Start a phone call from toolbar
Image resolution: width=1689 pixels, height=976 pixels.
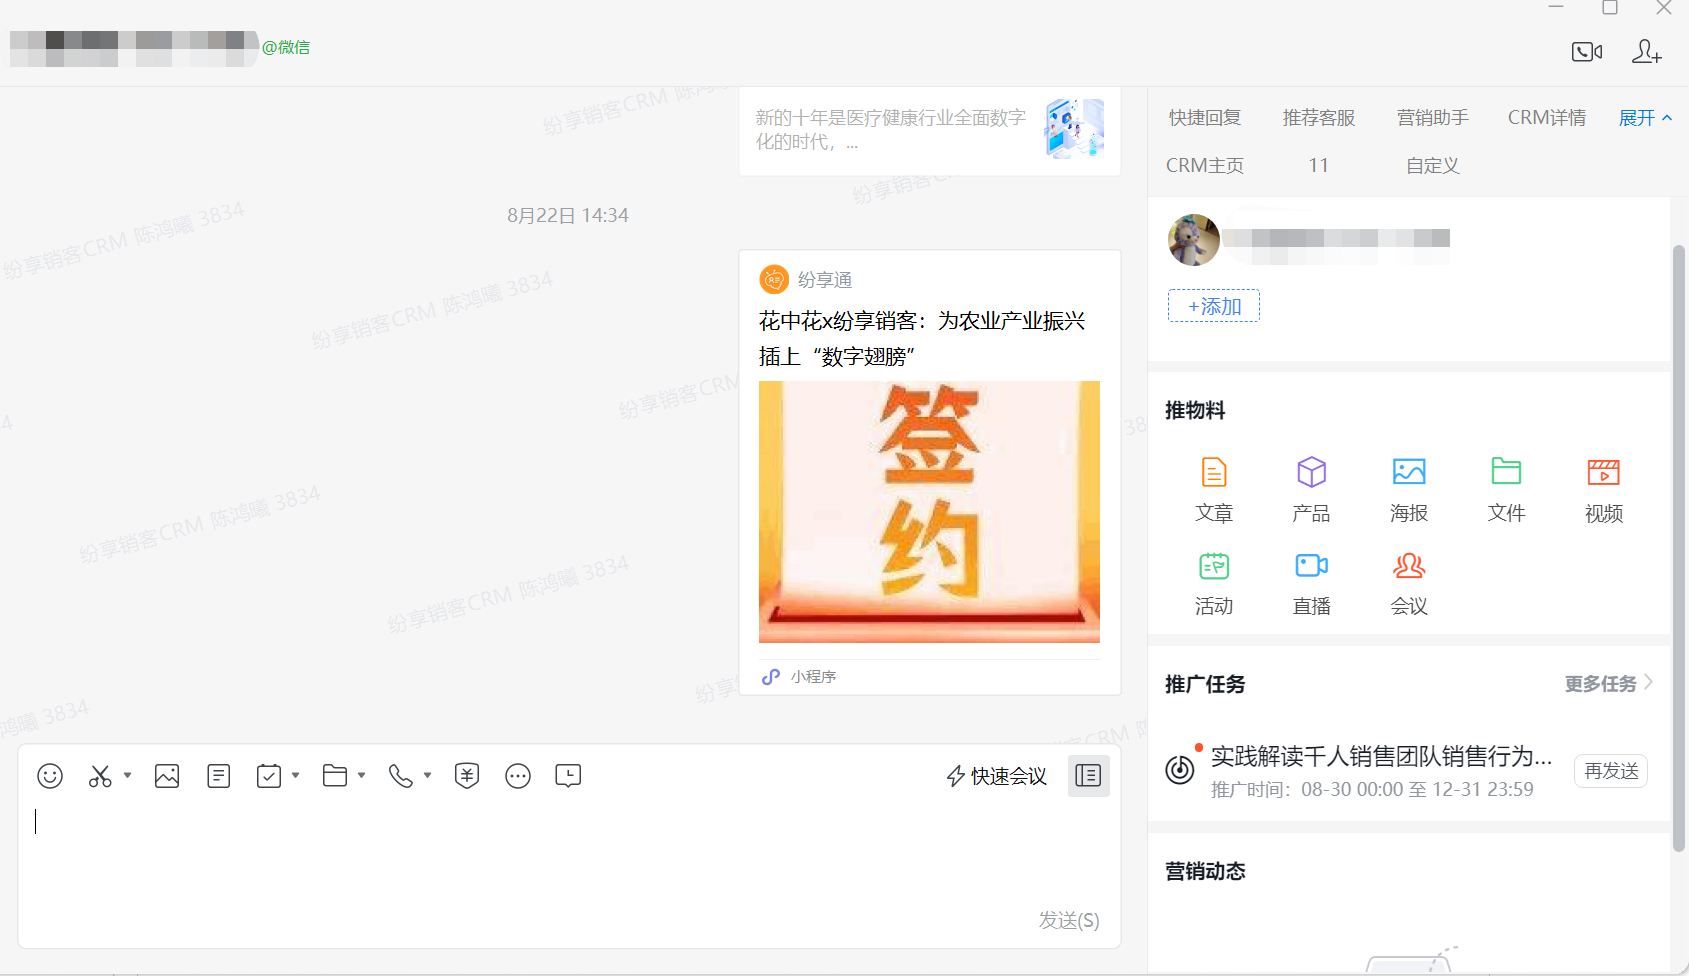401,776
